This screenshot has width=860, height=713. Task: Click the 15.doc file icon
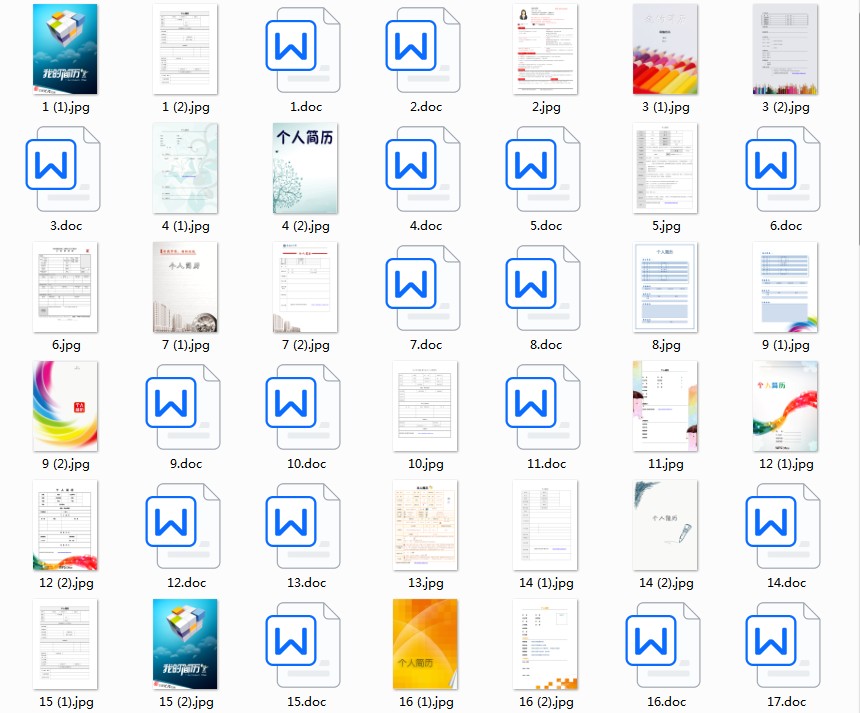[303, 644]
